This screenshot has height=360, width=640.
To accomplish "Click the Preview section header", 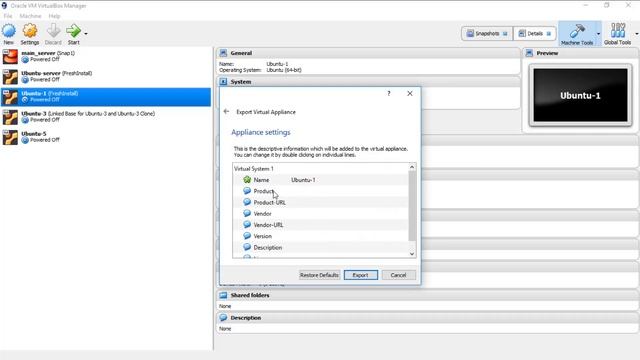I will 580,53.
